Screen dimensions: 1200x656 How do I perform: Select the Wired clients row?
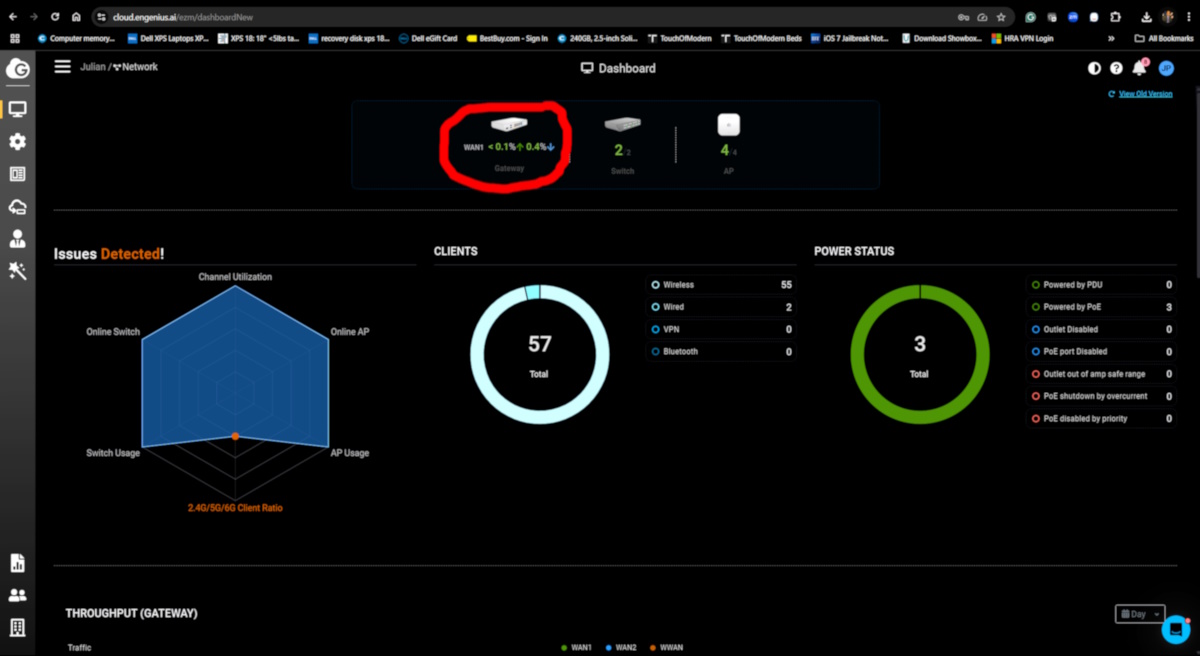click(x=721, y=307)
